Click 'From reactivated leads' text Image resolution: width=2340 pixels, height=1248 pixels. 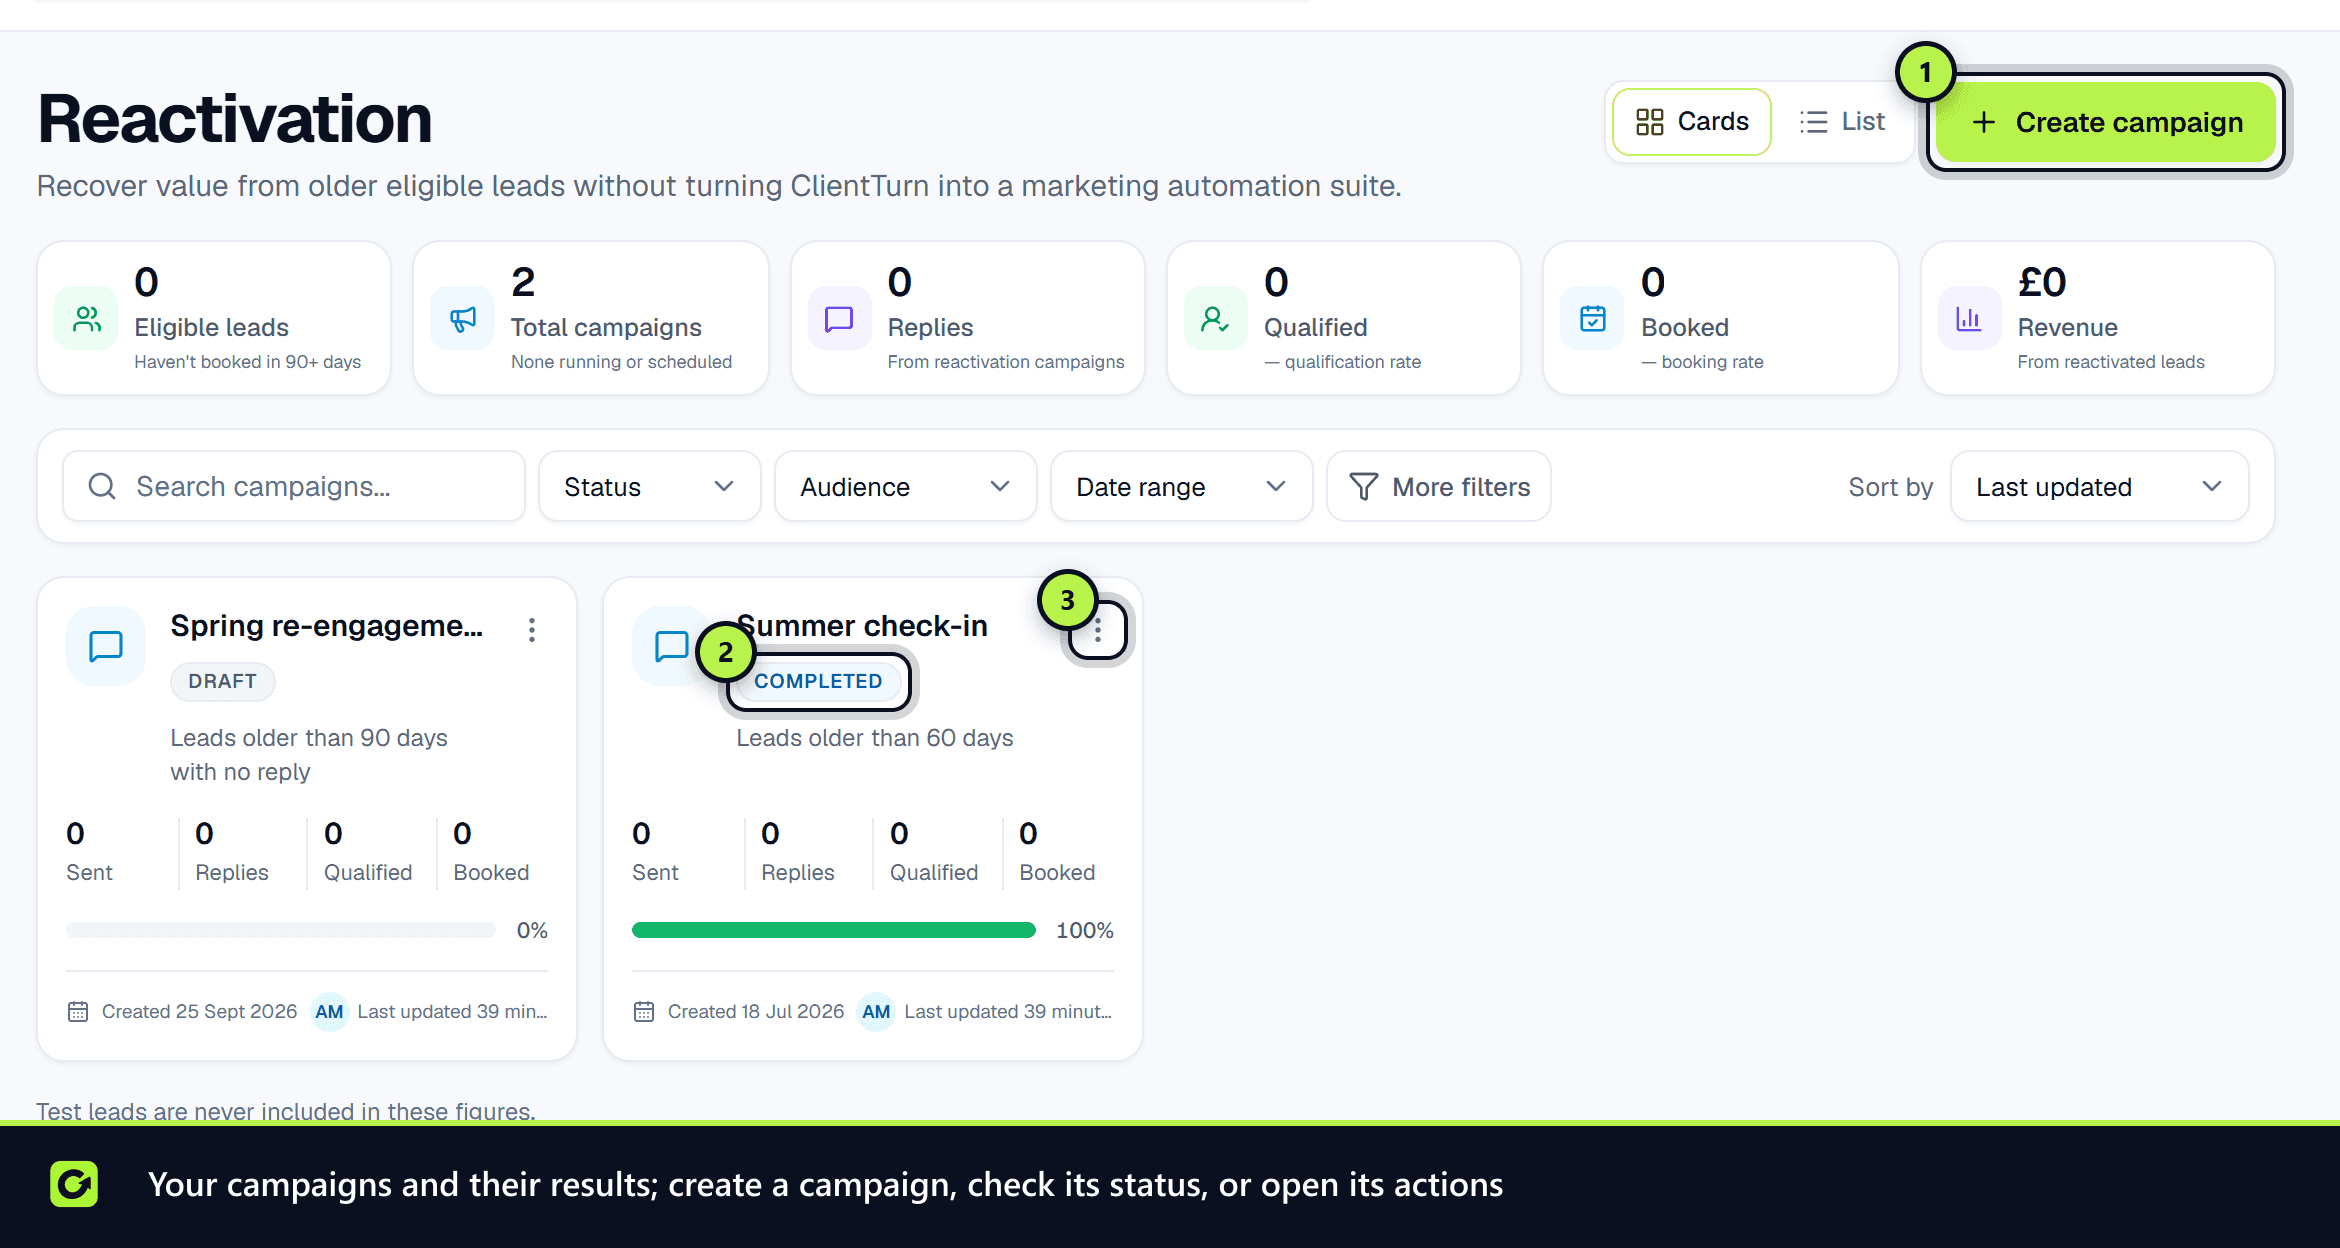coord(2111,362)
